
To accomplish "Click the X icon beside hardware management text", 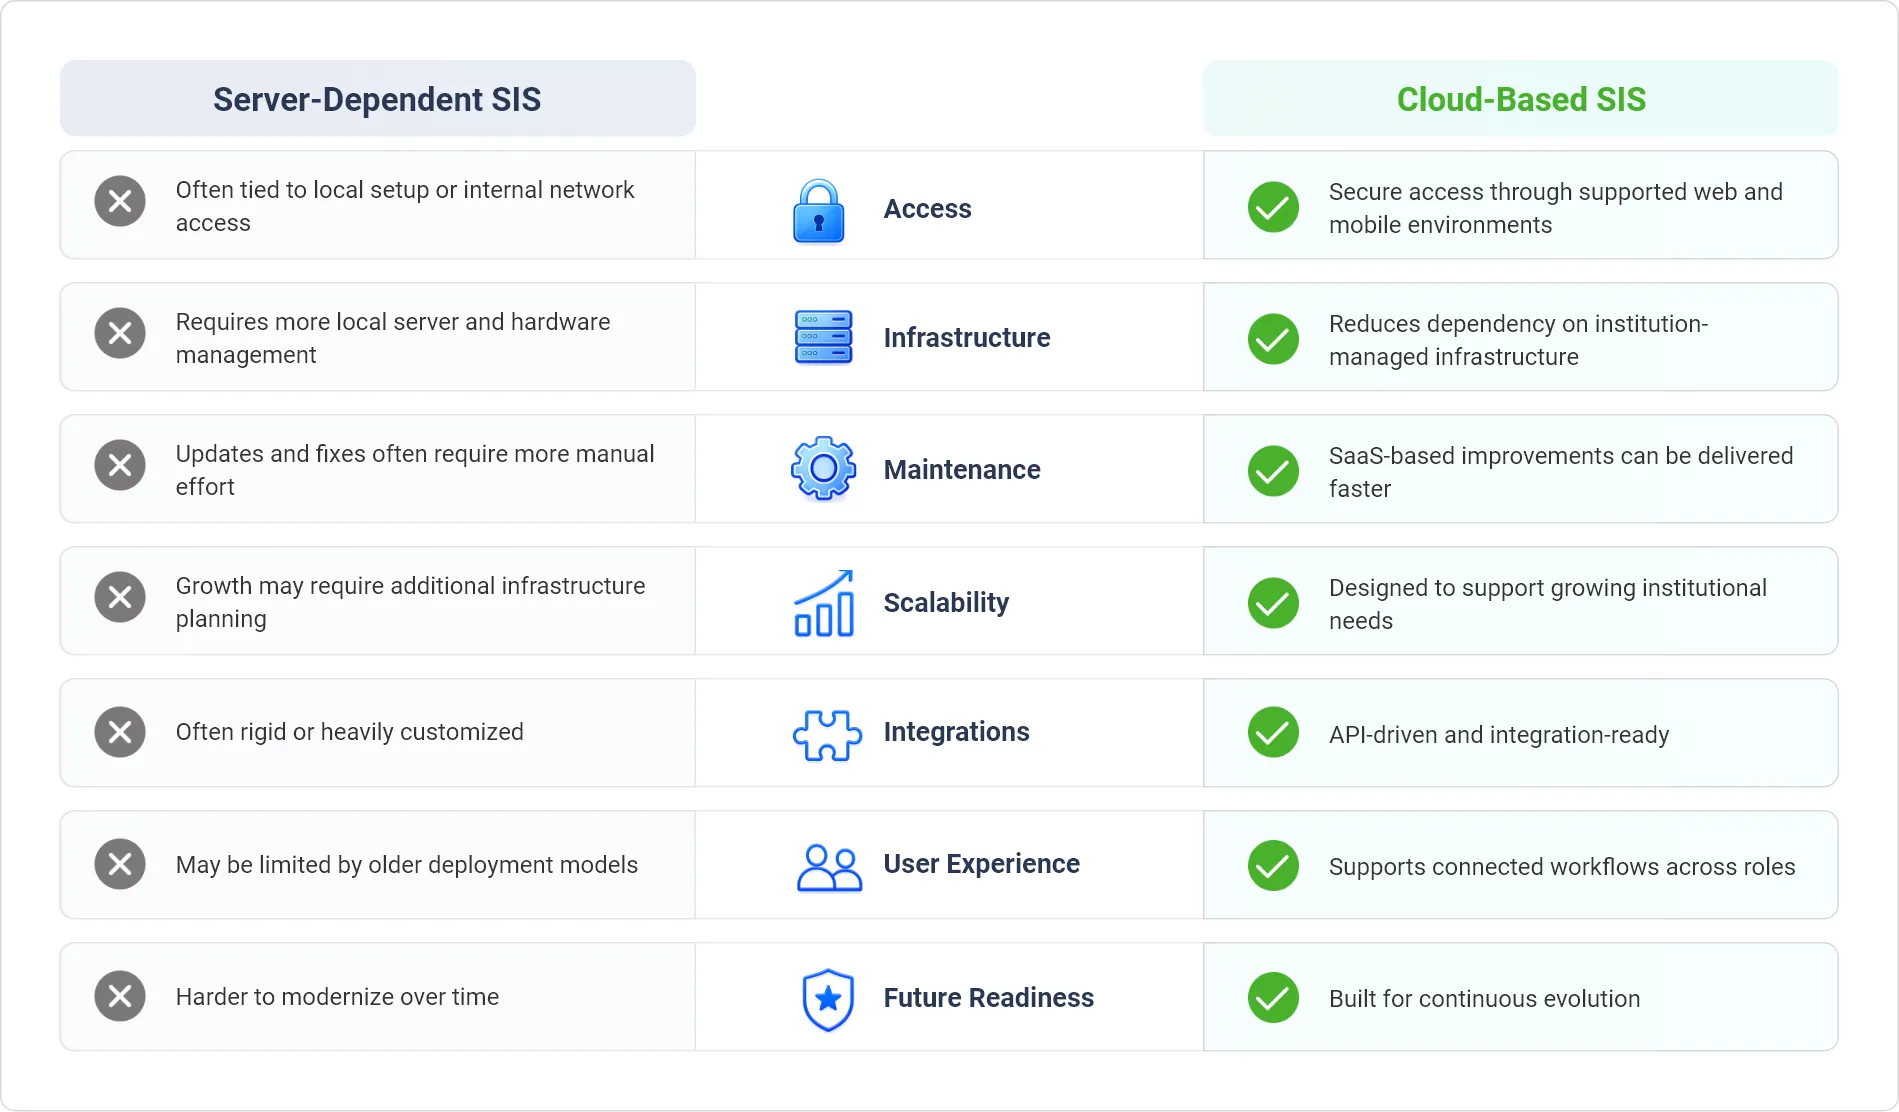I will 120,333.
